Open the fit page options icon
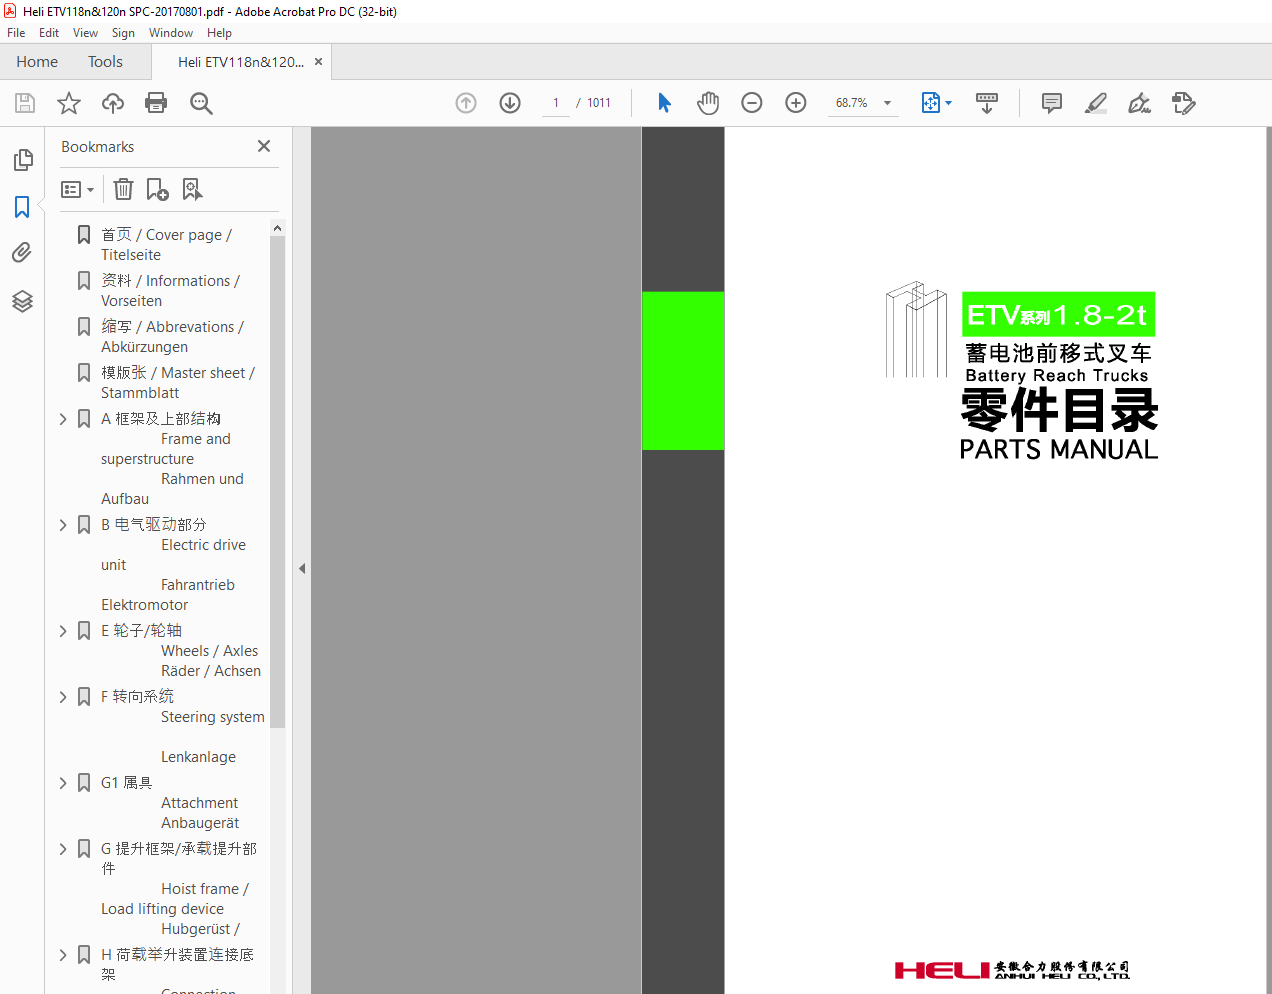 tap(936, 103)
